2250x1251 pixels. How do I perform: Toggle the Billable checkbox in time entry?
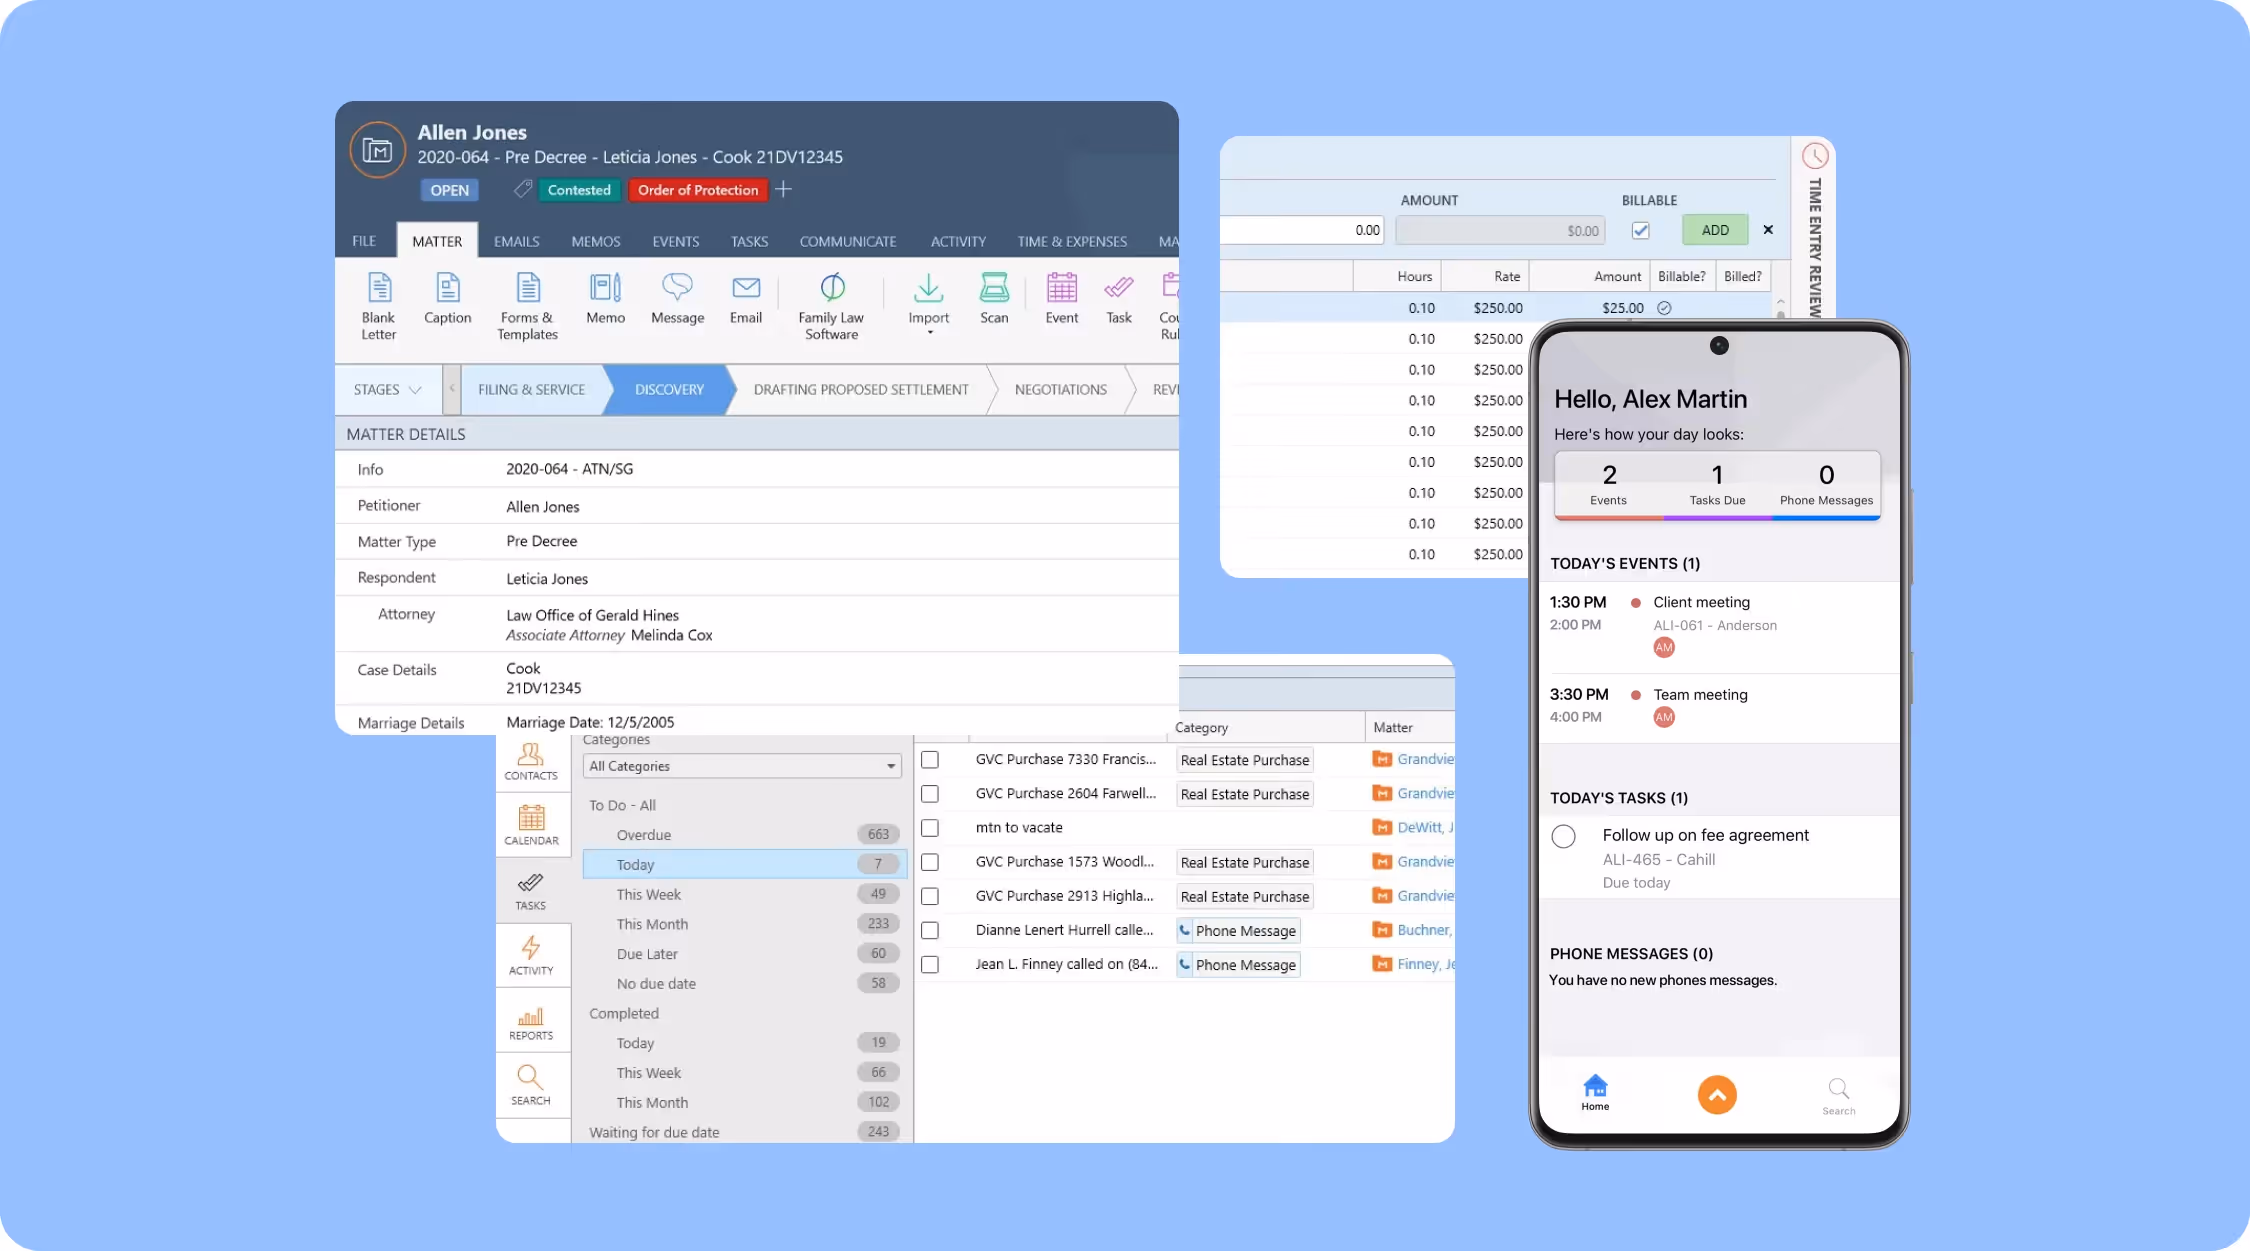[x=1641, y=230]
